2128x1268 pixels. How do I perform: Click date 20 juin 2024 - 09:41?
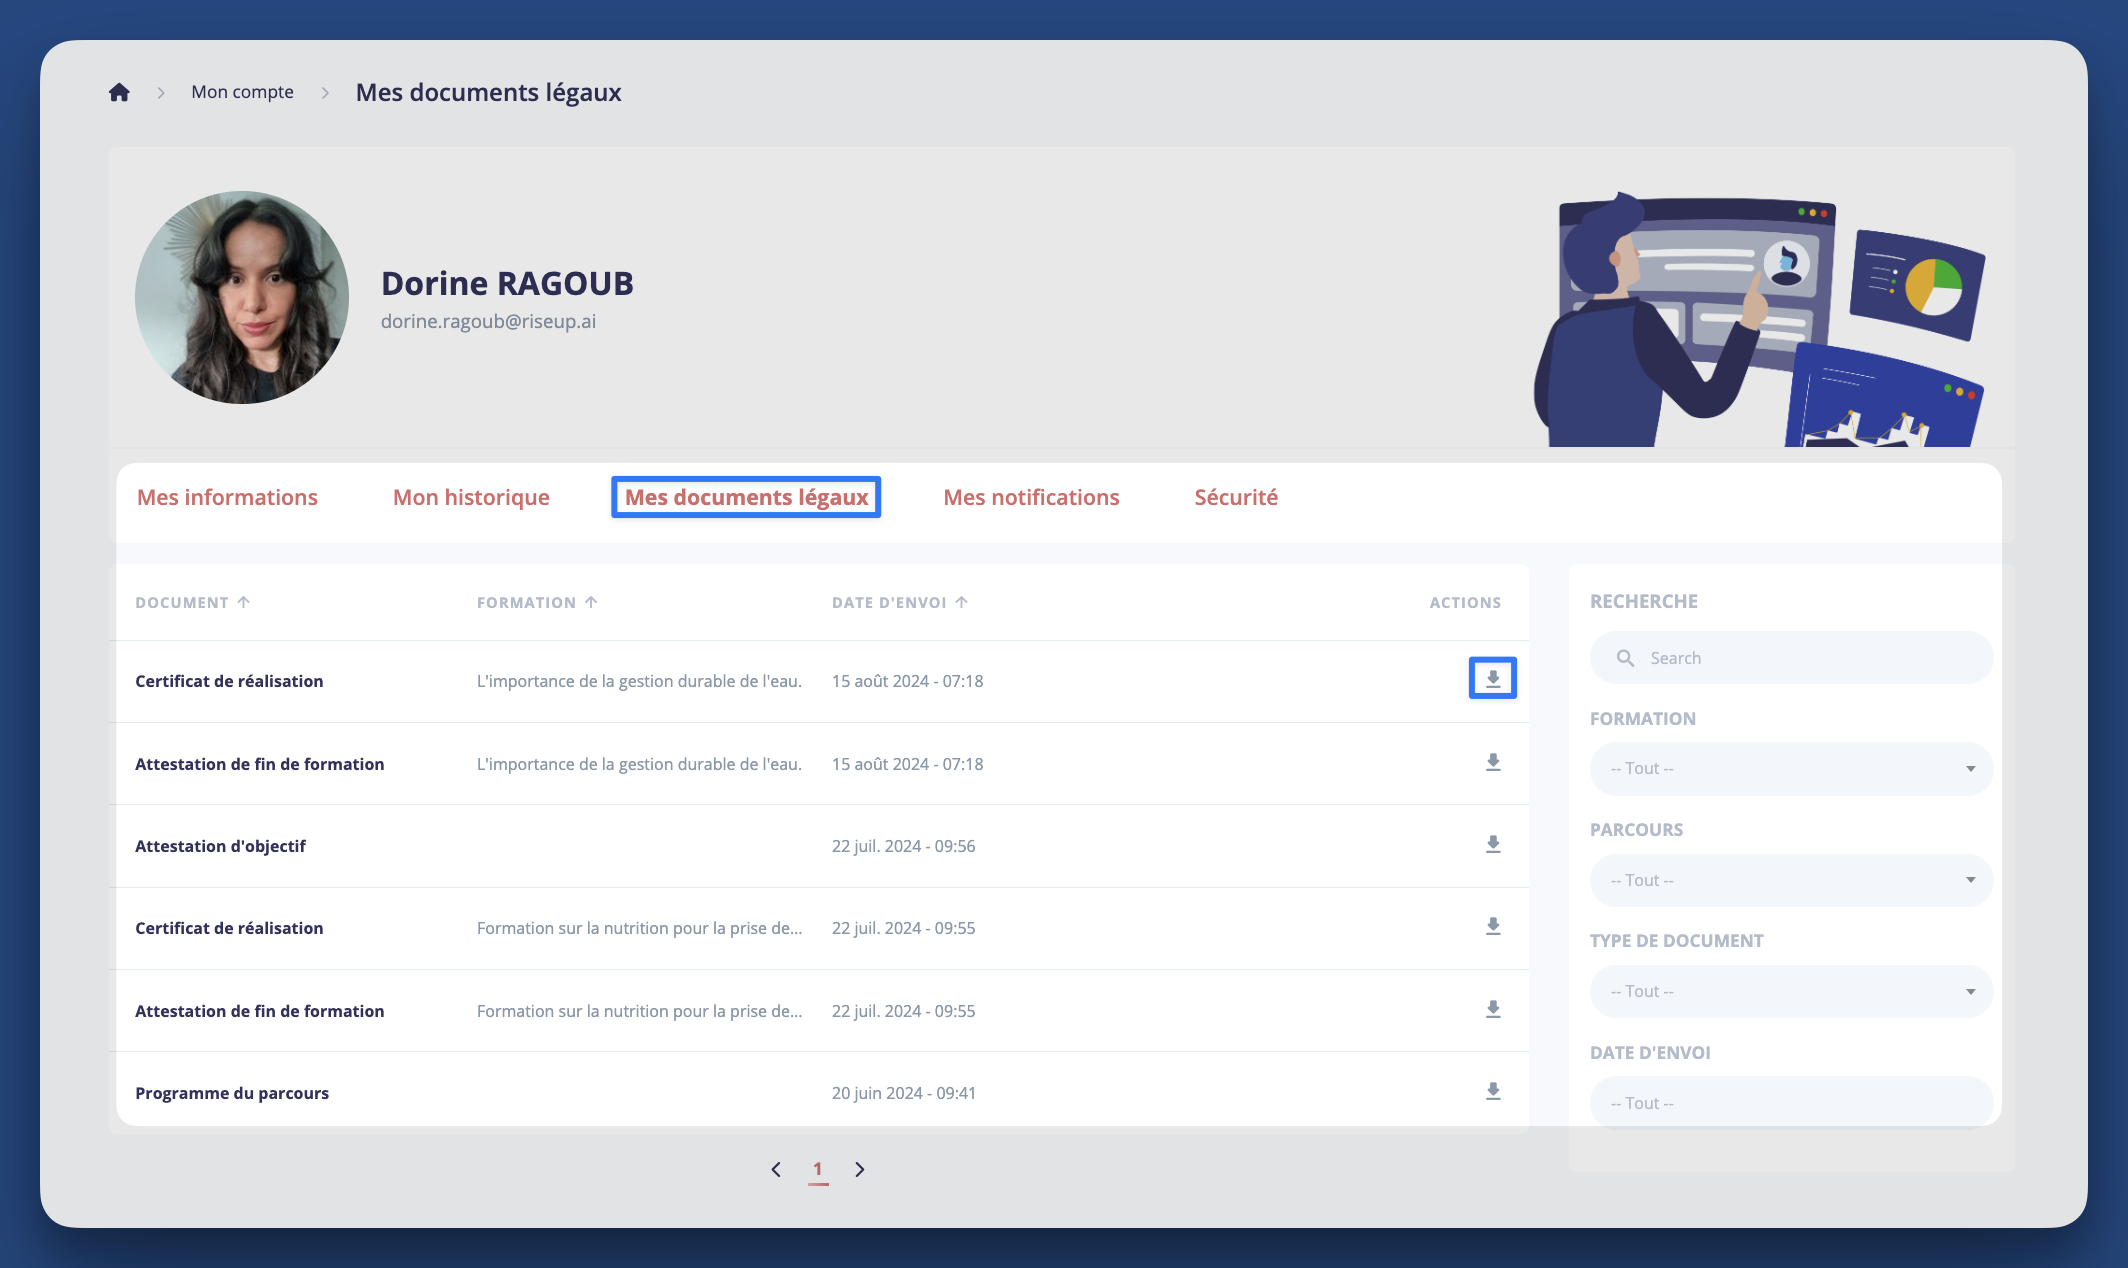point(904,1093)
